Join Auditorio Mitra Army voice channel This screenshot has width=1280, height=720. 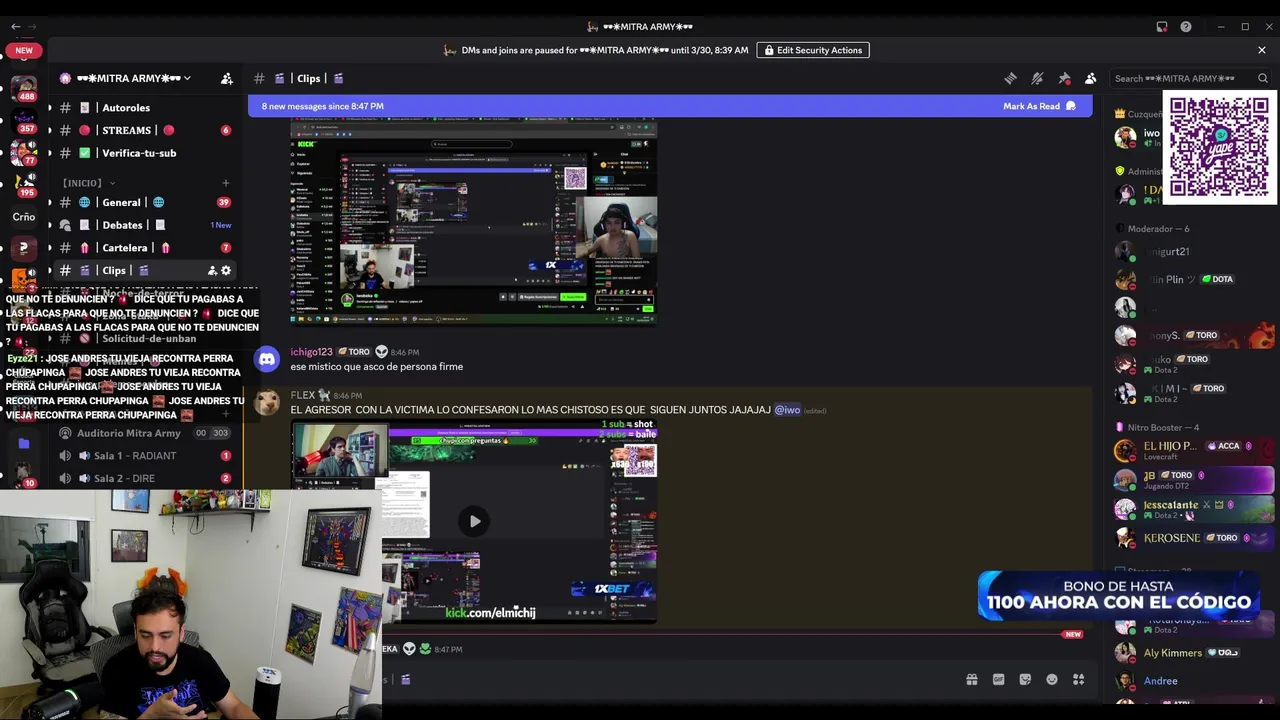point(145,433)
